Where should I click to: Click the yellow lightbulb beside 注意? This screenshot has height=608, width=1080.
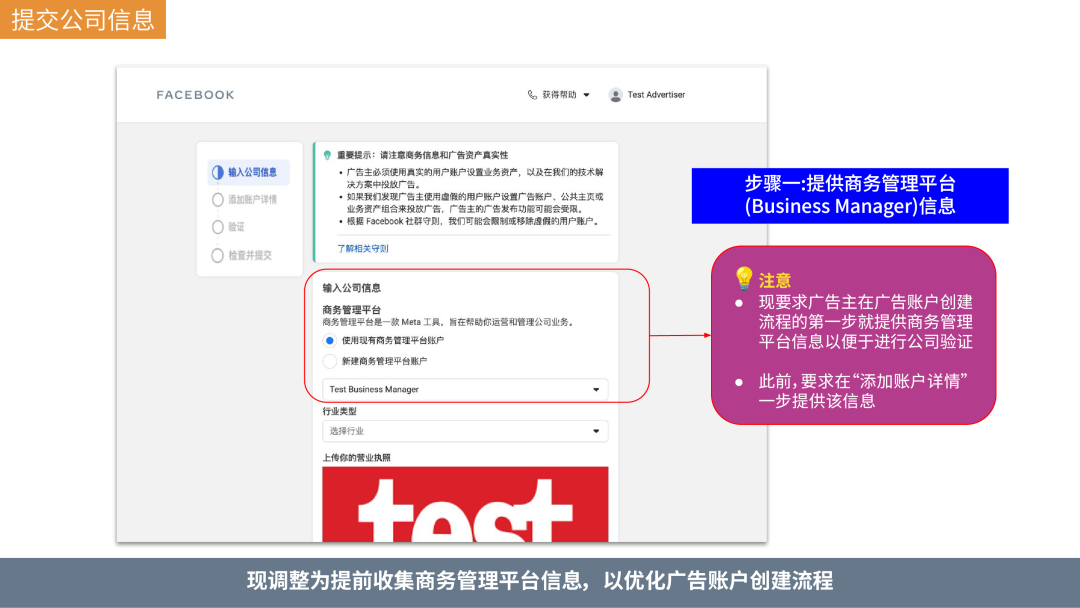click(x=744, y=278)
